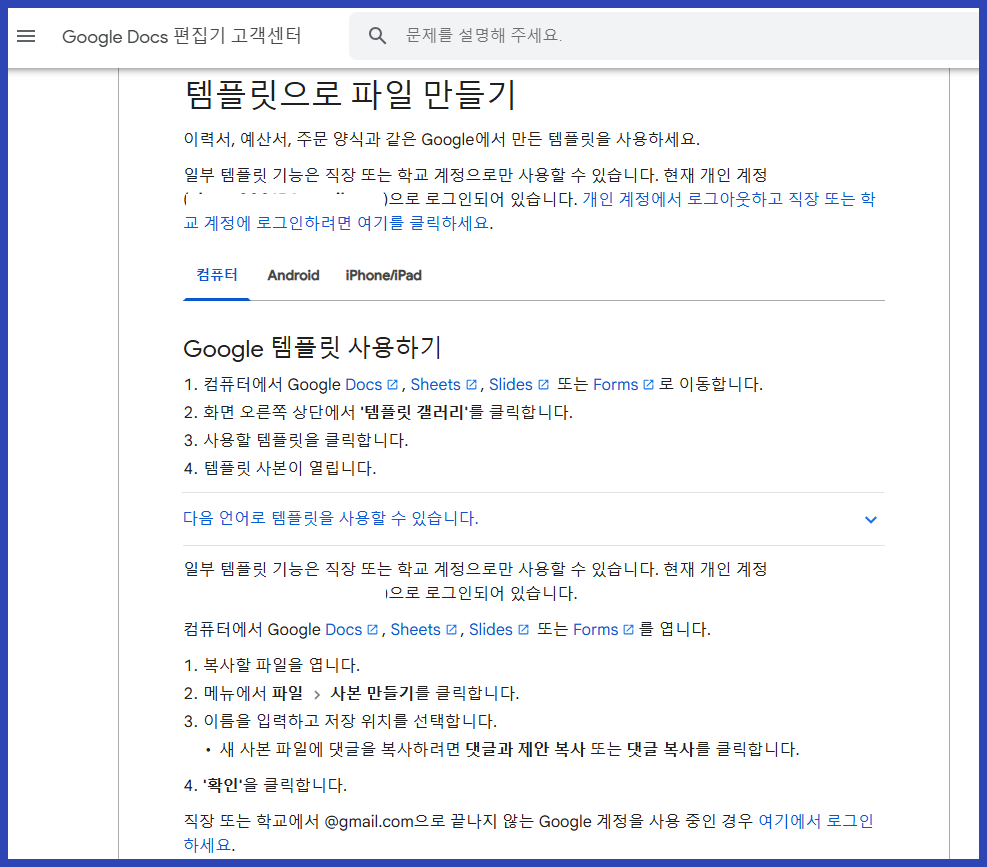Switch to the Android tab
The height and width of the screenshot is (867, 987).
coord(293,275)
